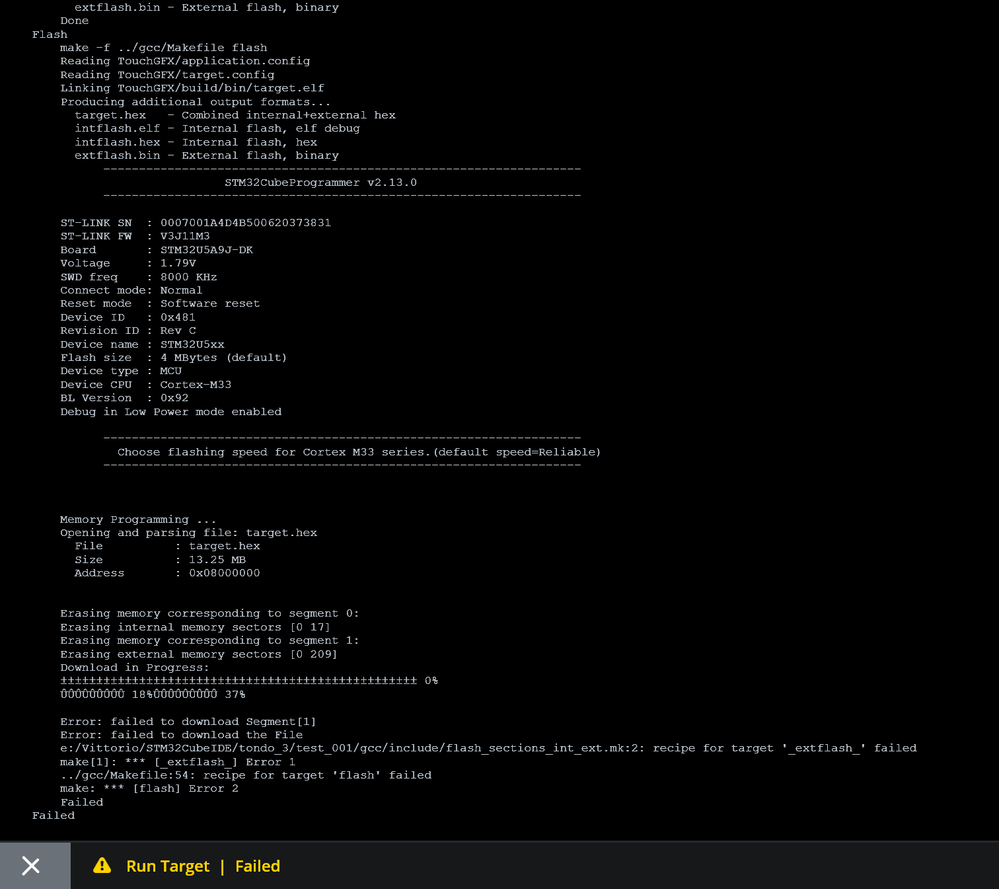The image size is (999, 889).
Task: Click the yellow 'Failed' status in bottom bar
Action: (257, 866)
